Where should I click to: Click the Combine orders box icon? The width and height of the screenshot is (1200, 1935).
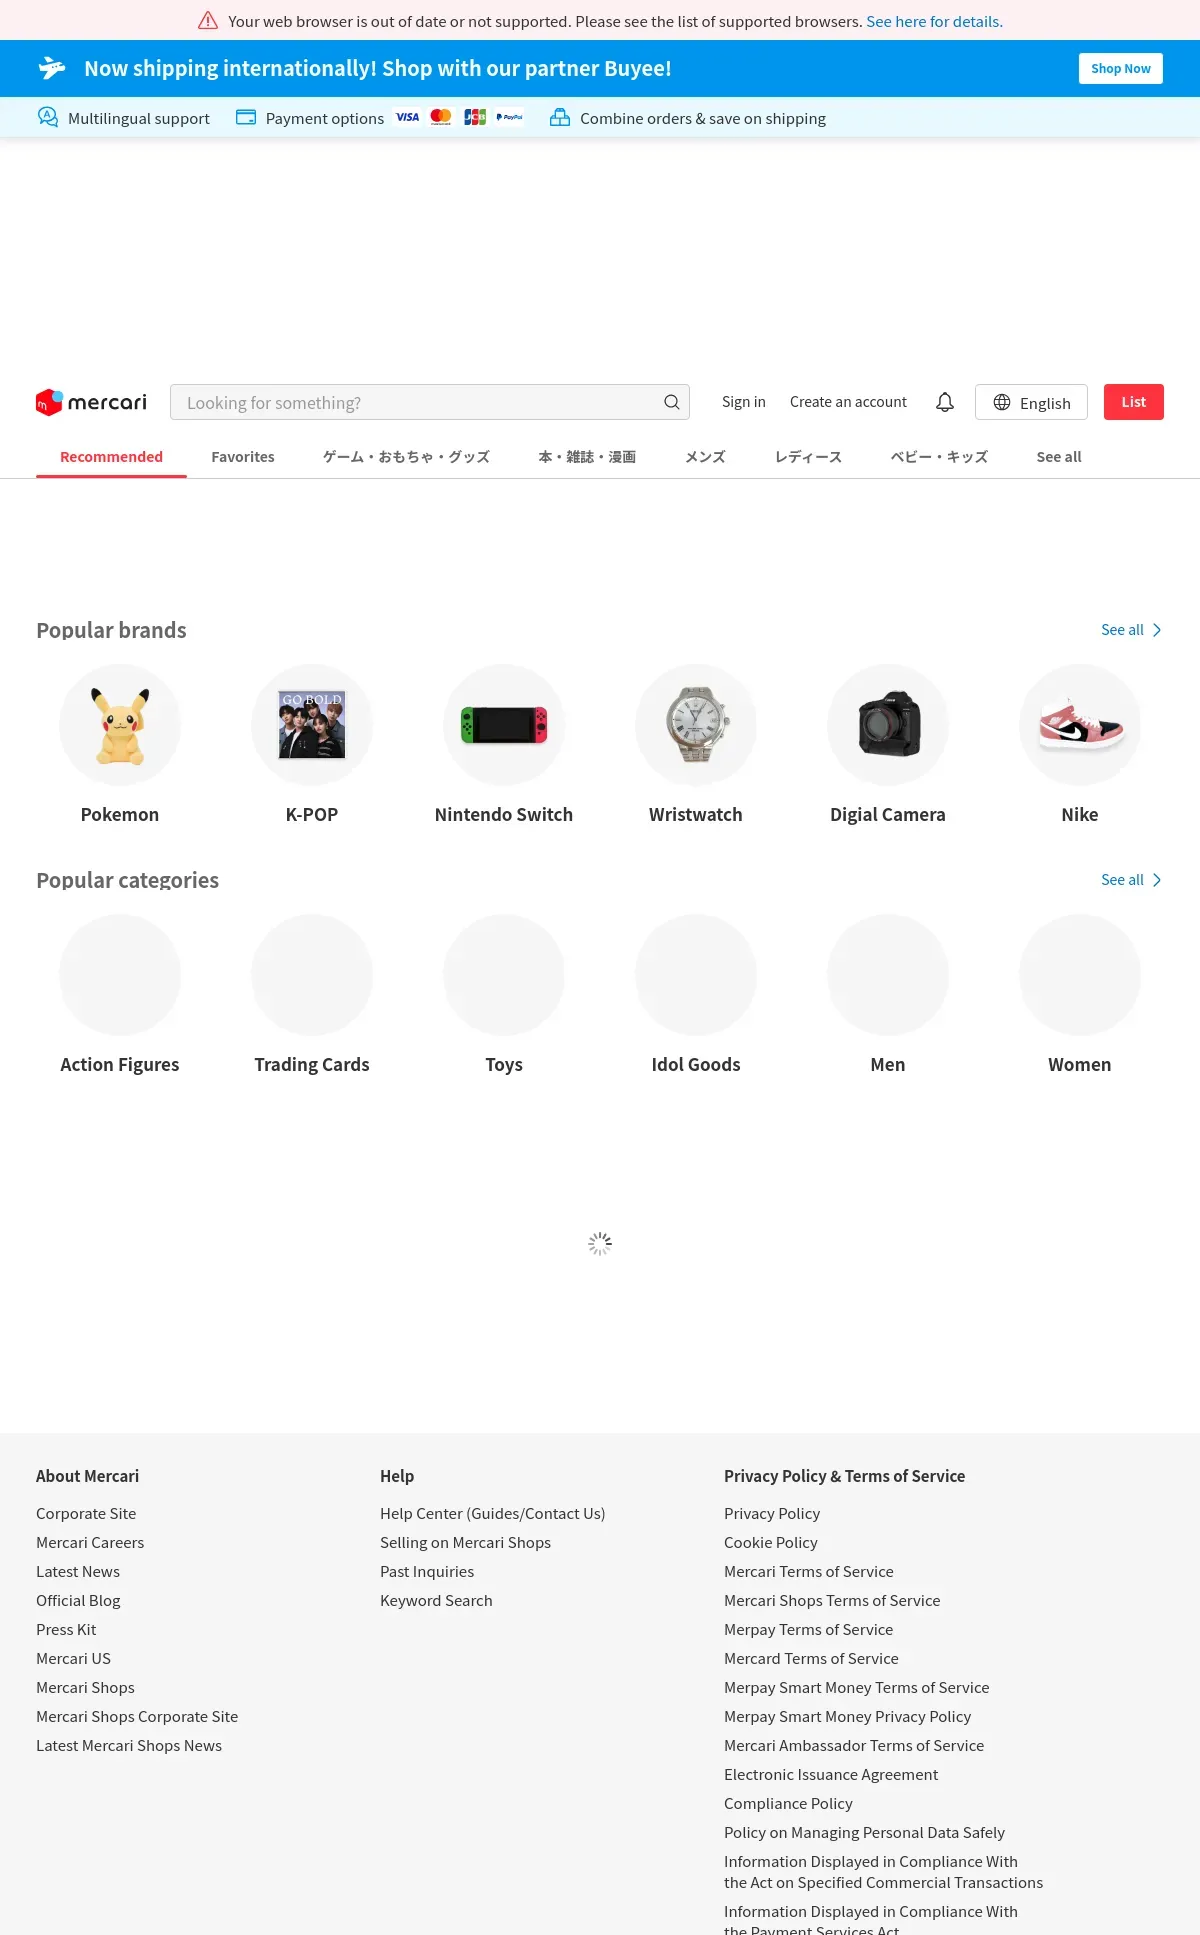click(x=560, y=117)
